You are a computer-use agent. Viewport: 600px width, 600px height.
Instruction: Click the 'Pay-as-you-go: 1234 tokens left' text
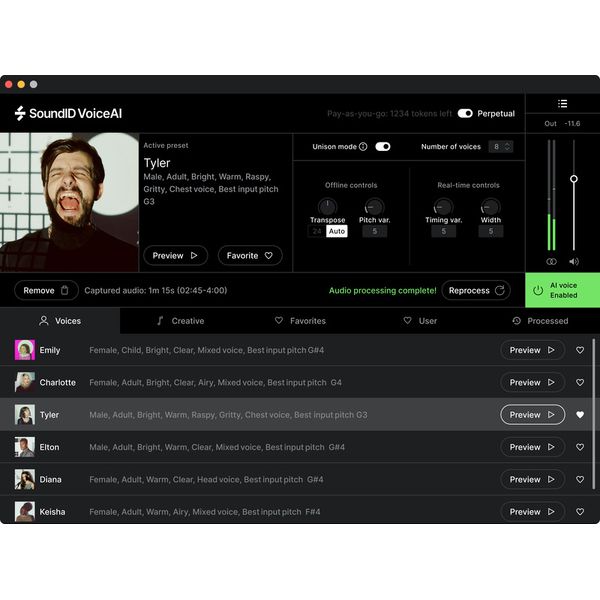[389, 114]
